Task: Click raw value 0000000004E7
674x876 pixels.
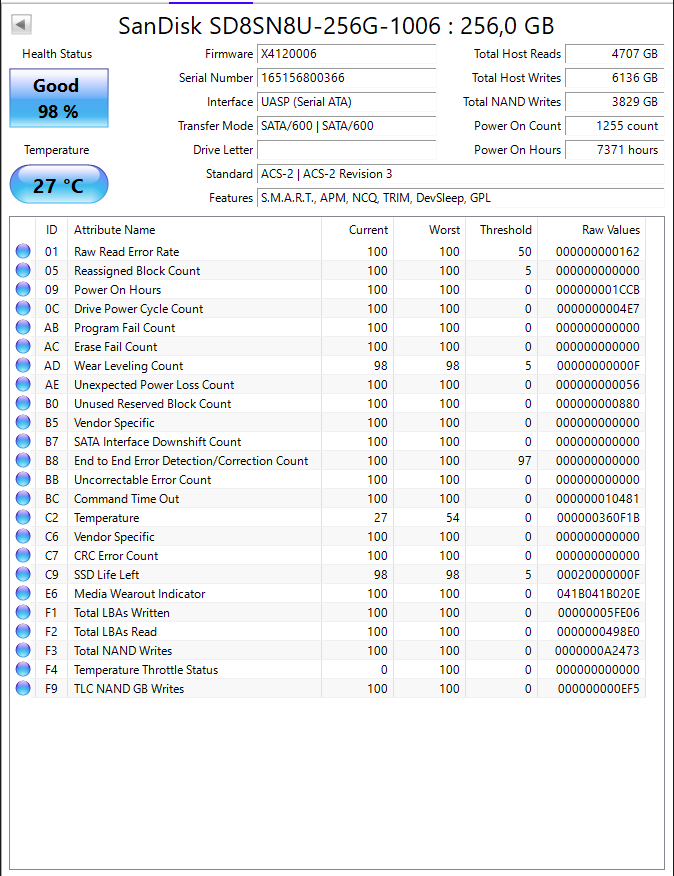Action: point(598,309)
